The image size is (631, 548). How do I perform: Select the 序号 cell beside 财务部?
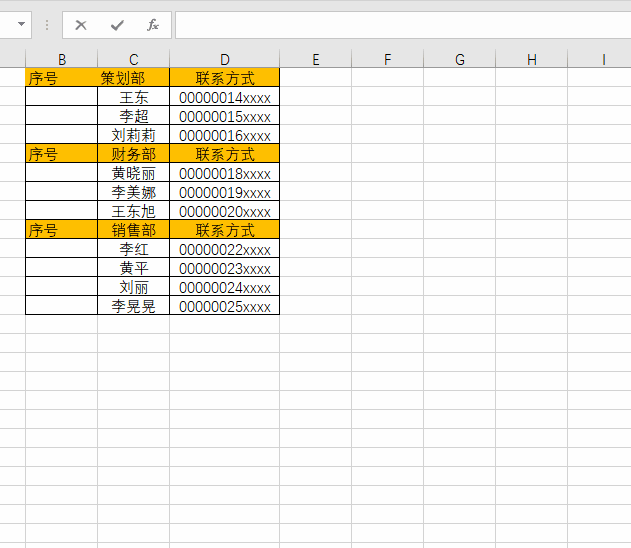pyautogui.click(x=62, y=153)
